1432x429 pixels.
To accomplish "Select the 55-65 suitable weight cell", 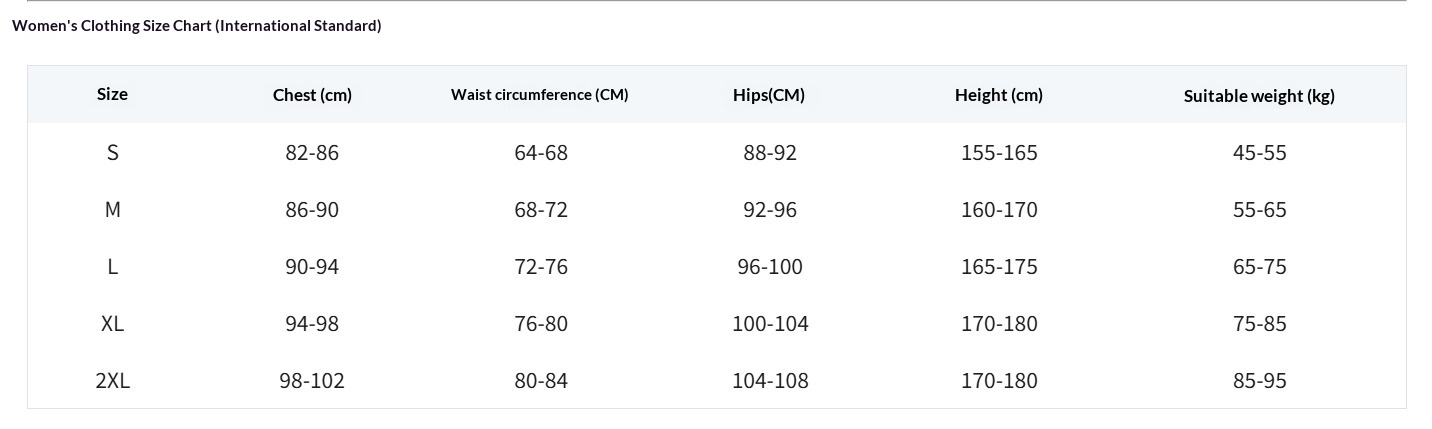I will coord(1260,209).
